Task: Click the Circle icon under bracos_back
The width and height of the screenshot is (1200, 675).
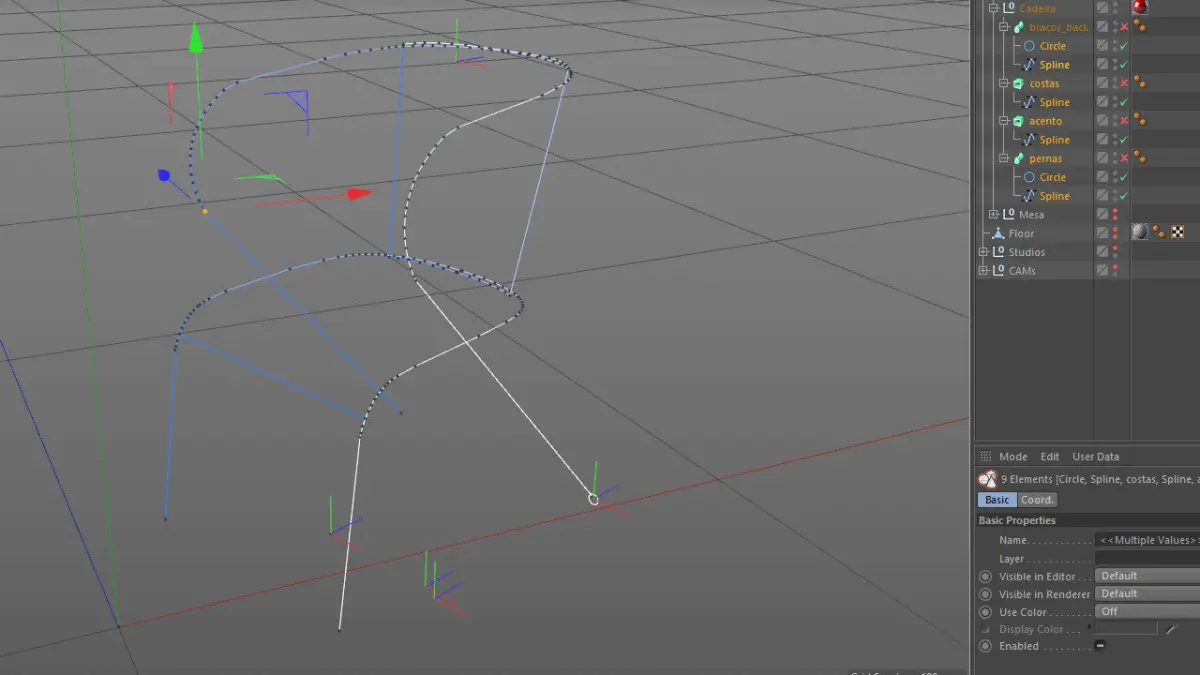Action: coord(1029,46)
